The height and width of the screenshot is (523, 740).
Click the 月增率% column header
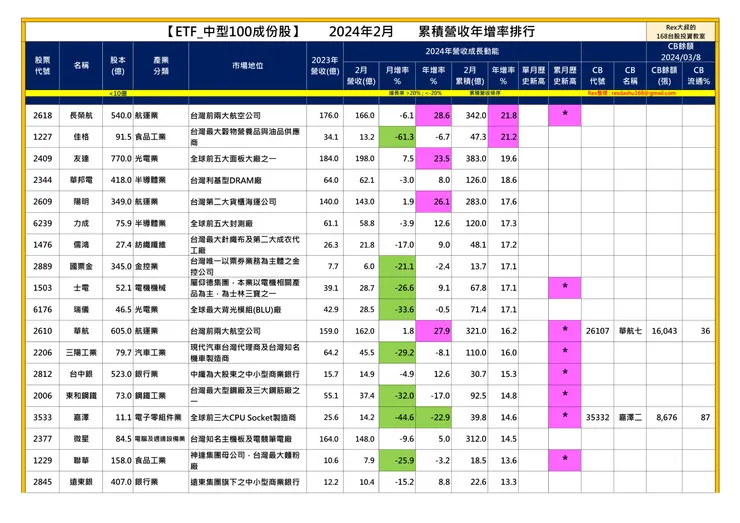397,76
